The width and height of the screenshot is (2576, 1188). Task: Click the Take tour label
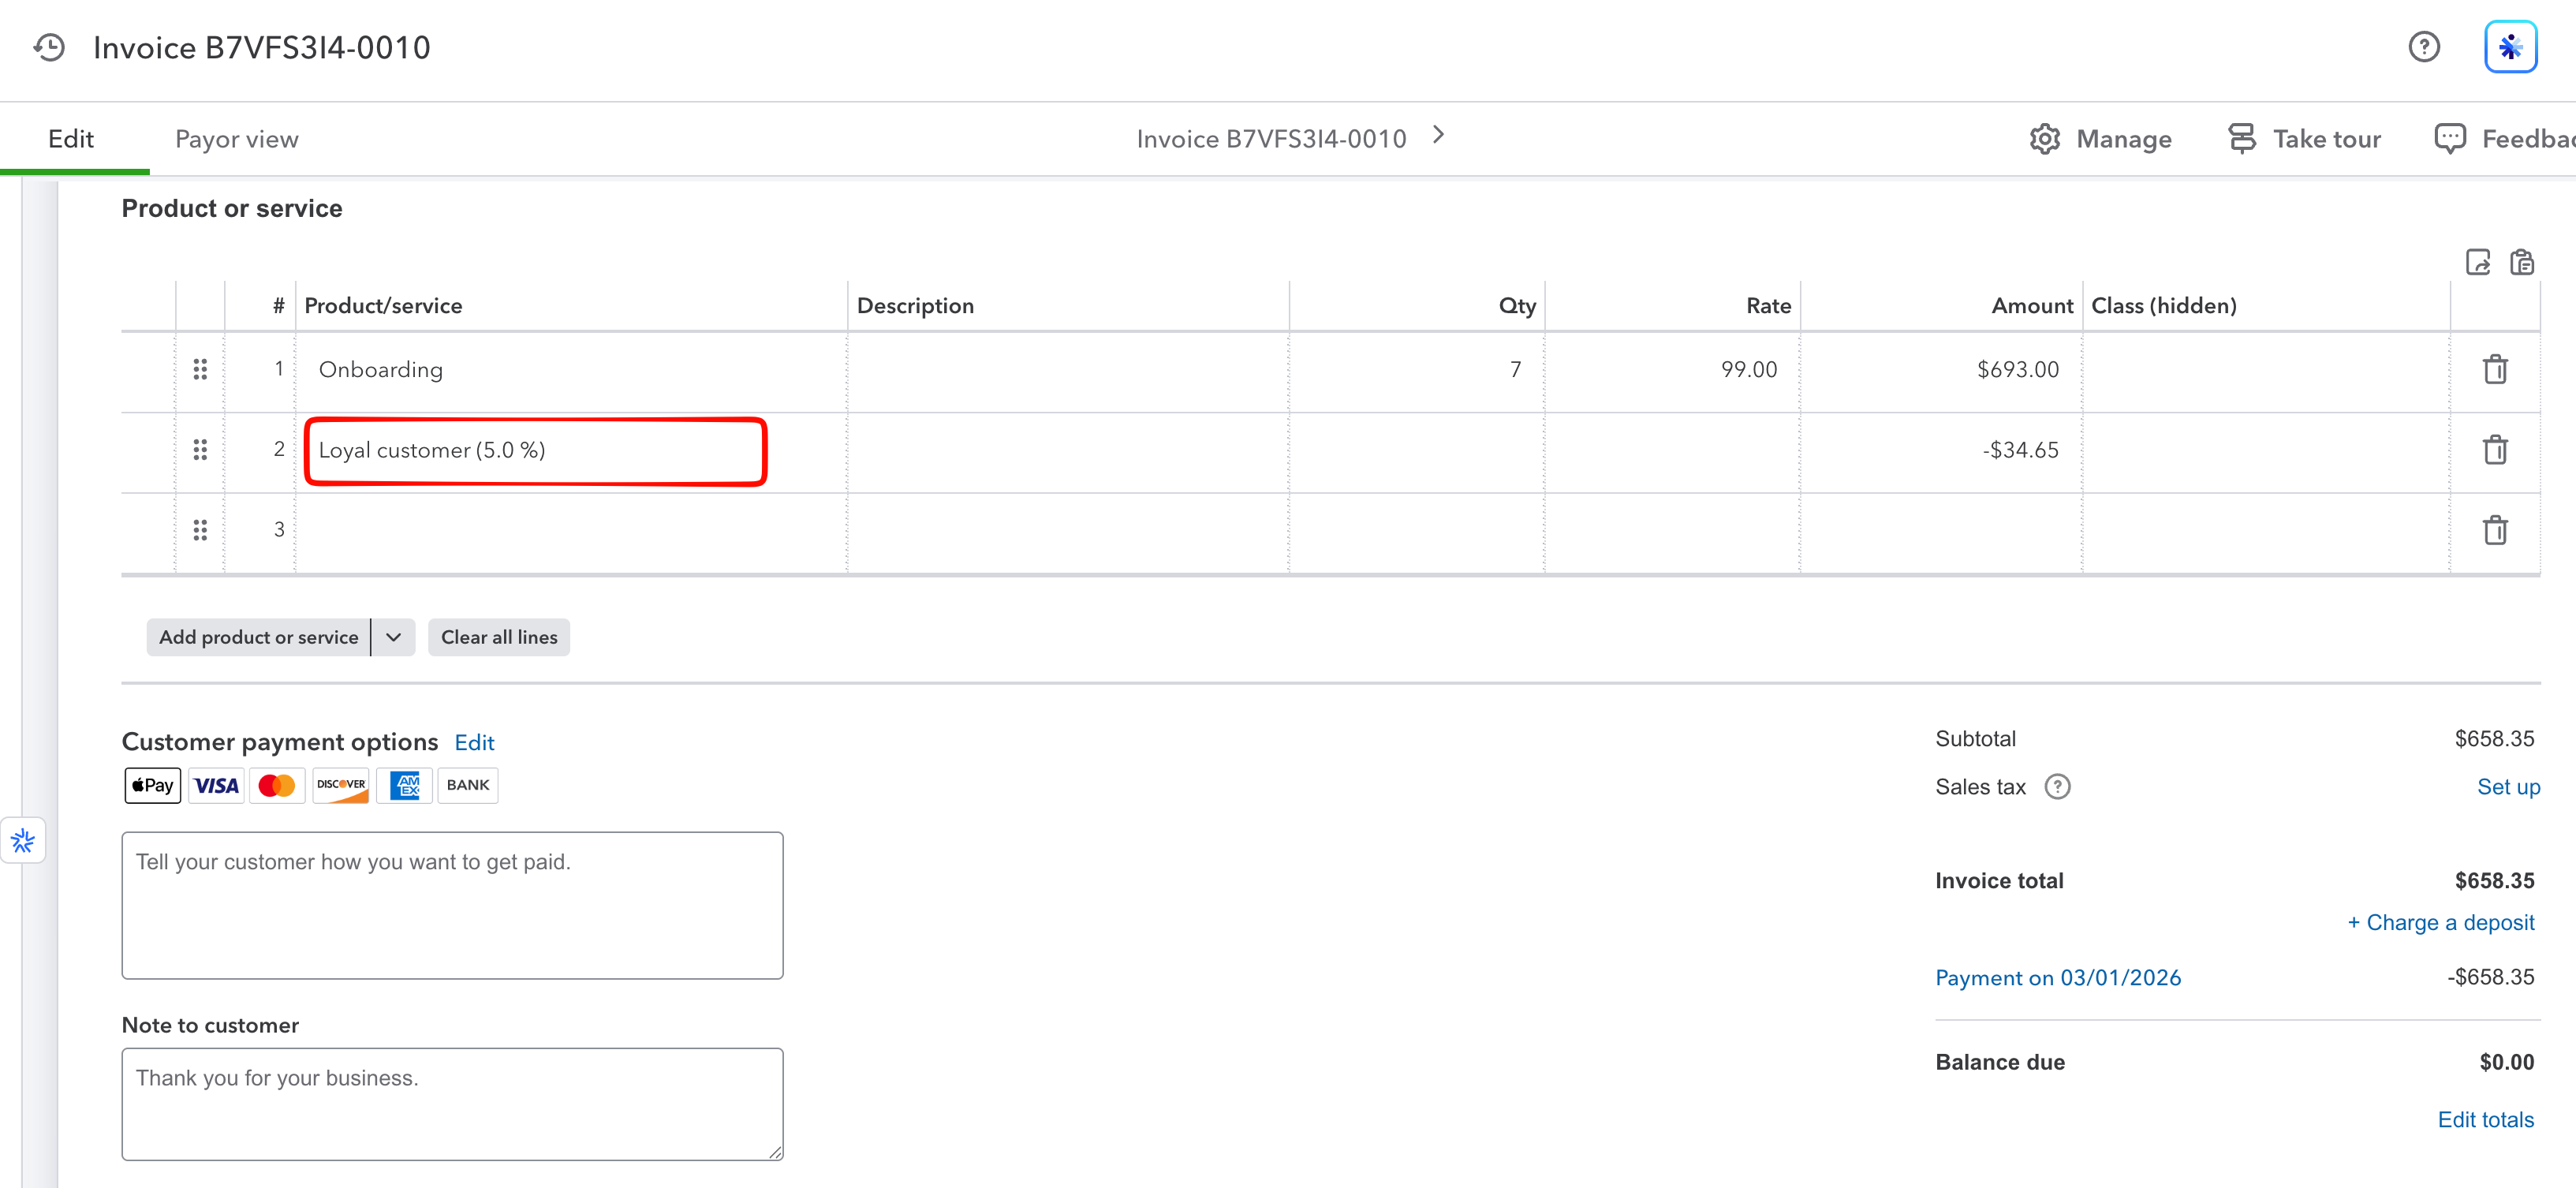2327,139
